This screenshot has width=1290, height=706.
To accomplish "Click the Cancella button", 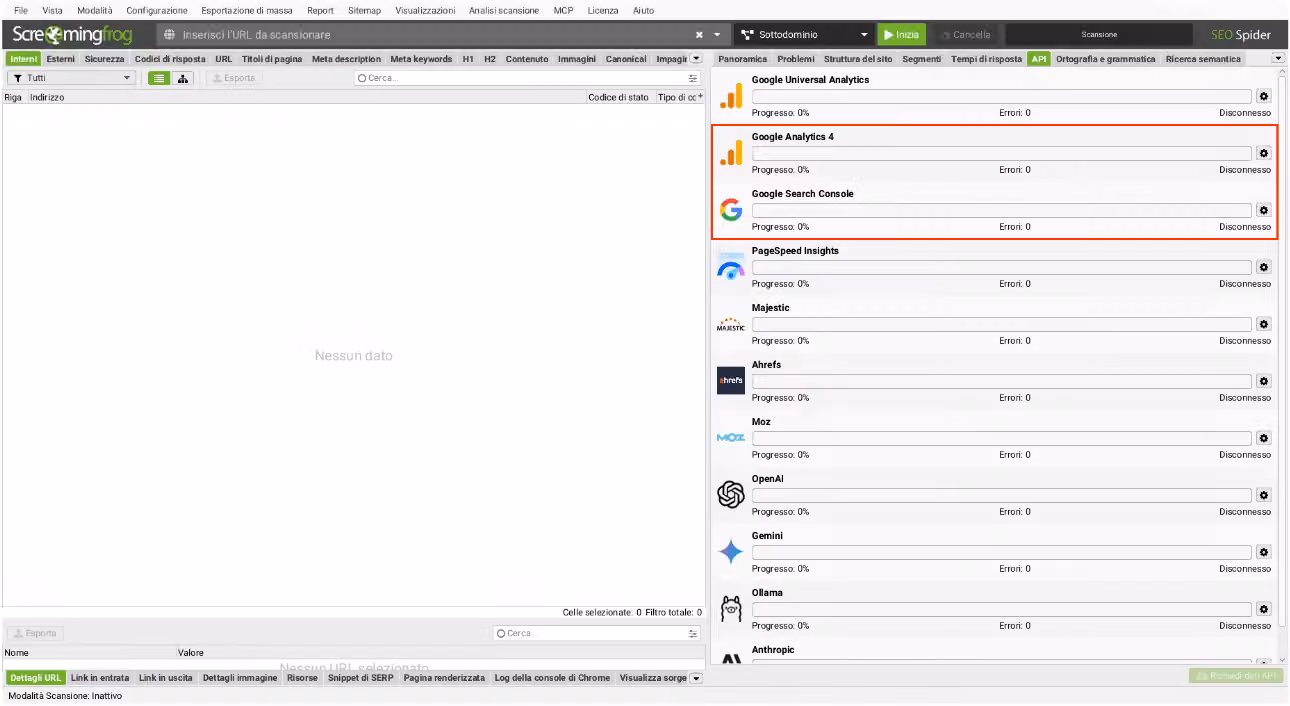I will point(965,34).
